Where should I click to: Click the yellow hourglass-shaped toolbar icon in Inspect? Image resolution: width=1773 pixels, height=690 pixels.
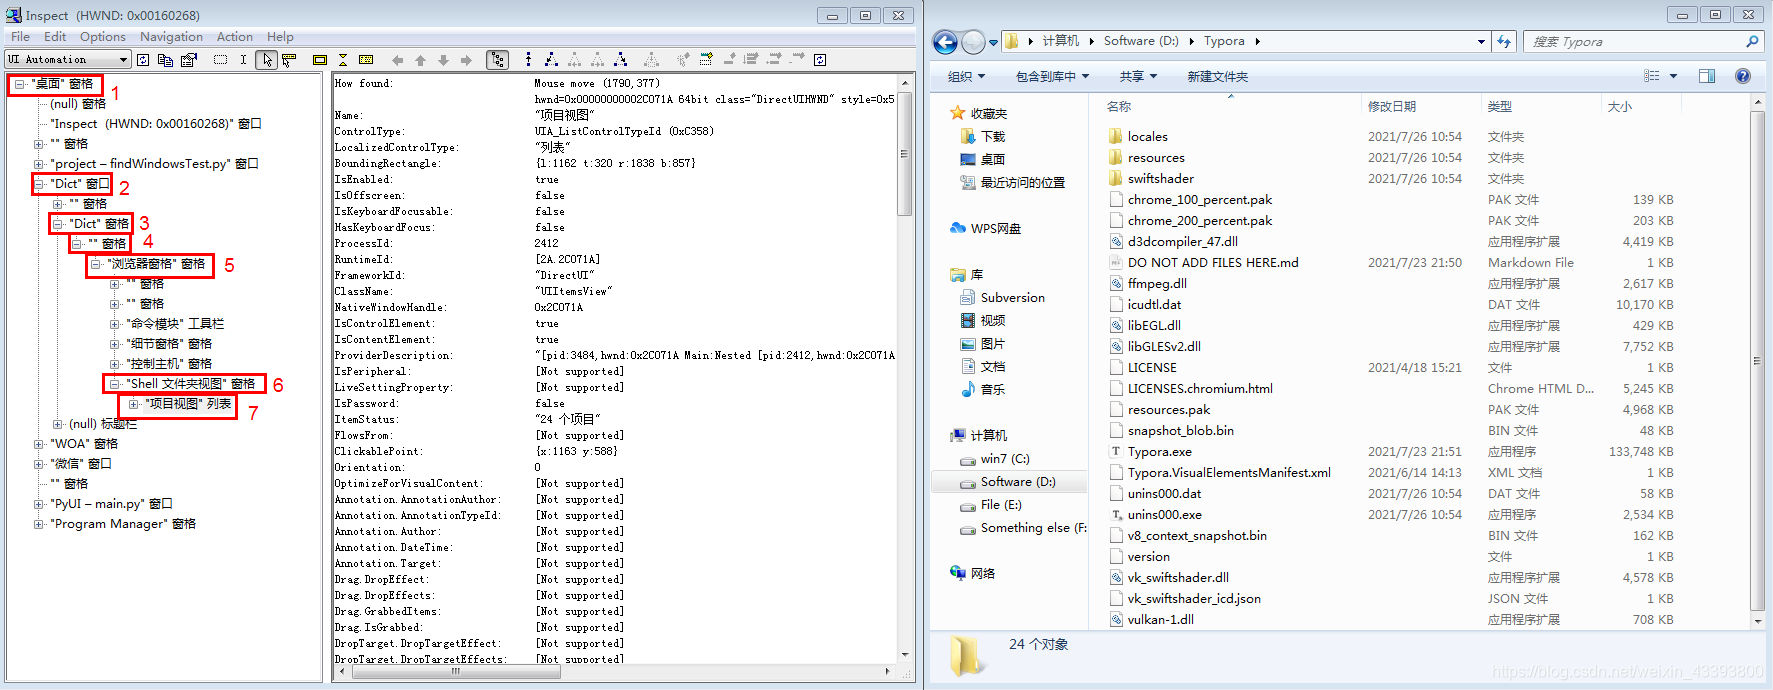[343, 60]
